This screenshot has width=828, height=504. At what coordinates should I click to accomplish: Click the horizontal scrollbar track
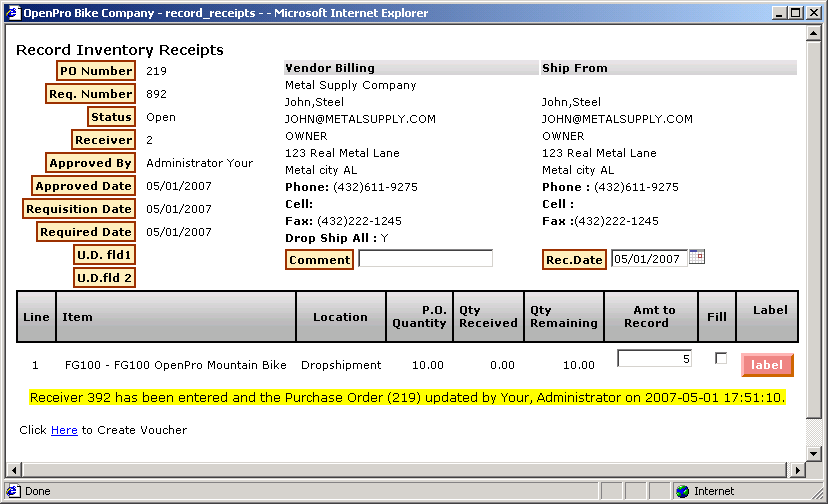pyautogui.click(x=400, y=470)
